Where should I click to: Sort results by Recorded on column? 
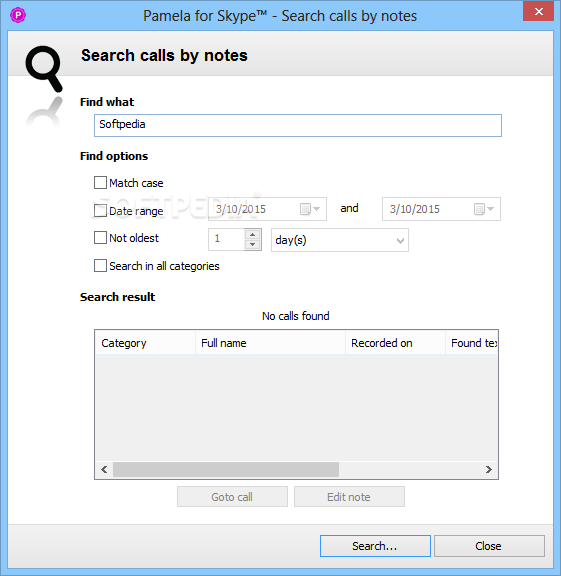[x=395, y=343]
